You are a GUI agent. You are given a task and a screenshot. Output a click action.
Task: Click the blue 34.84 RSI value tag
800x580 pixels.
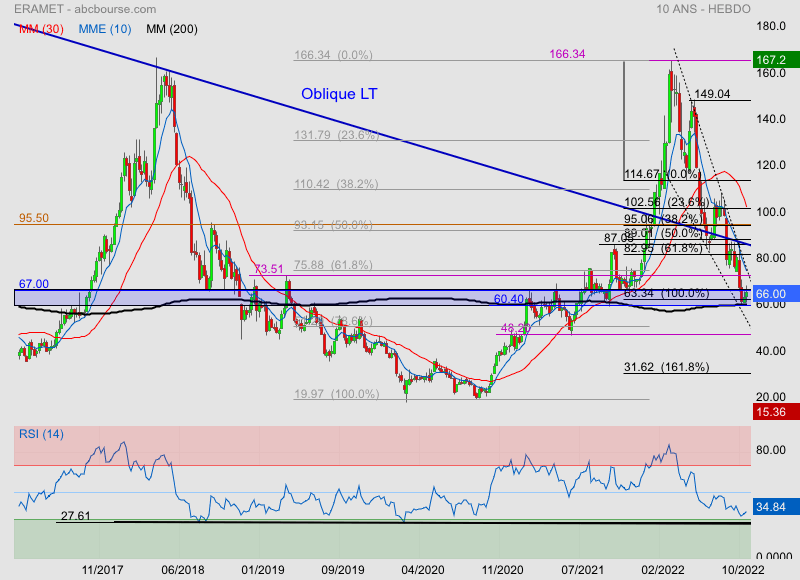point(776,507)
